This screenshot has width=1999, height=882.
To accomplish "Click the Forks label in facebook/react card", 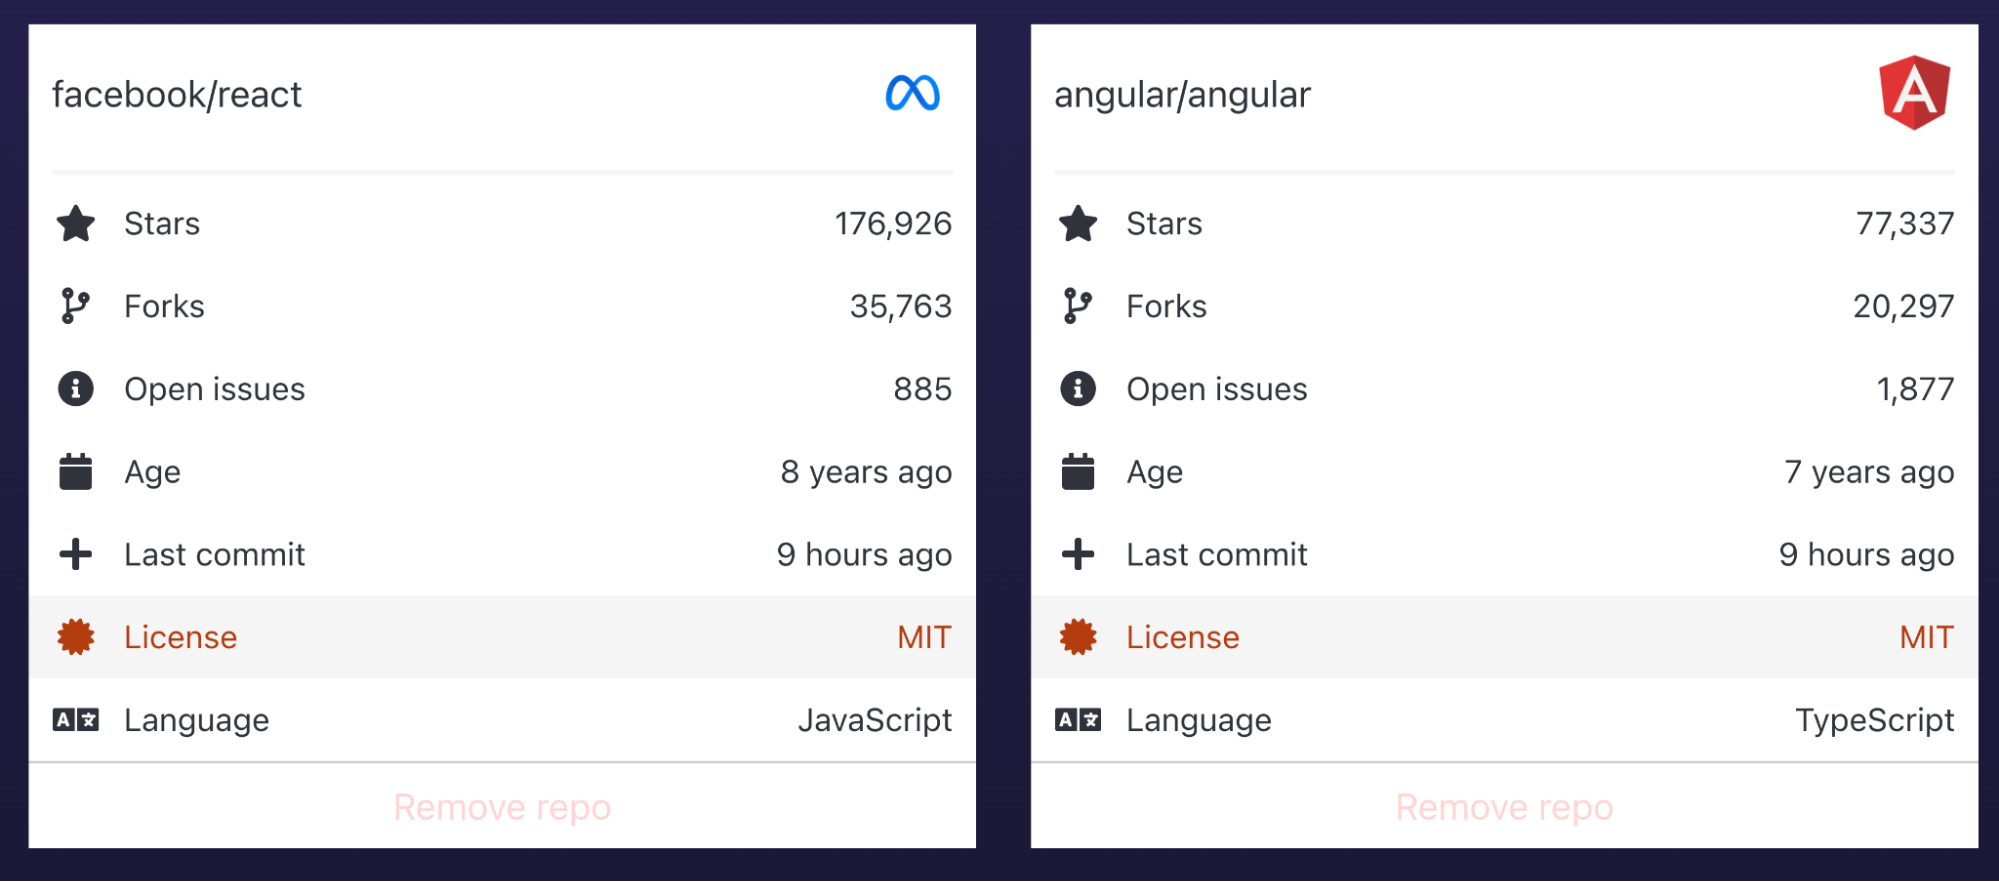I will click(165, 306).
